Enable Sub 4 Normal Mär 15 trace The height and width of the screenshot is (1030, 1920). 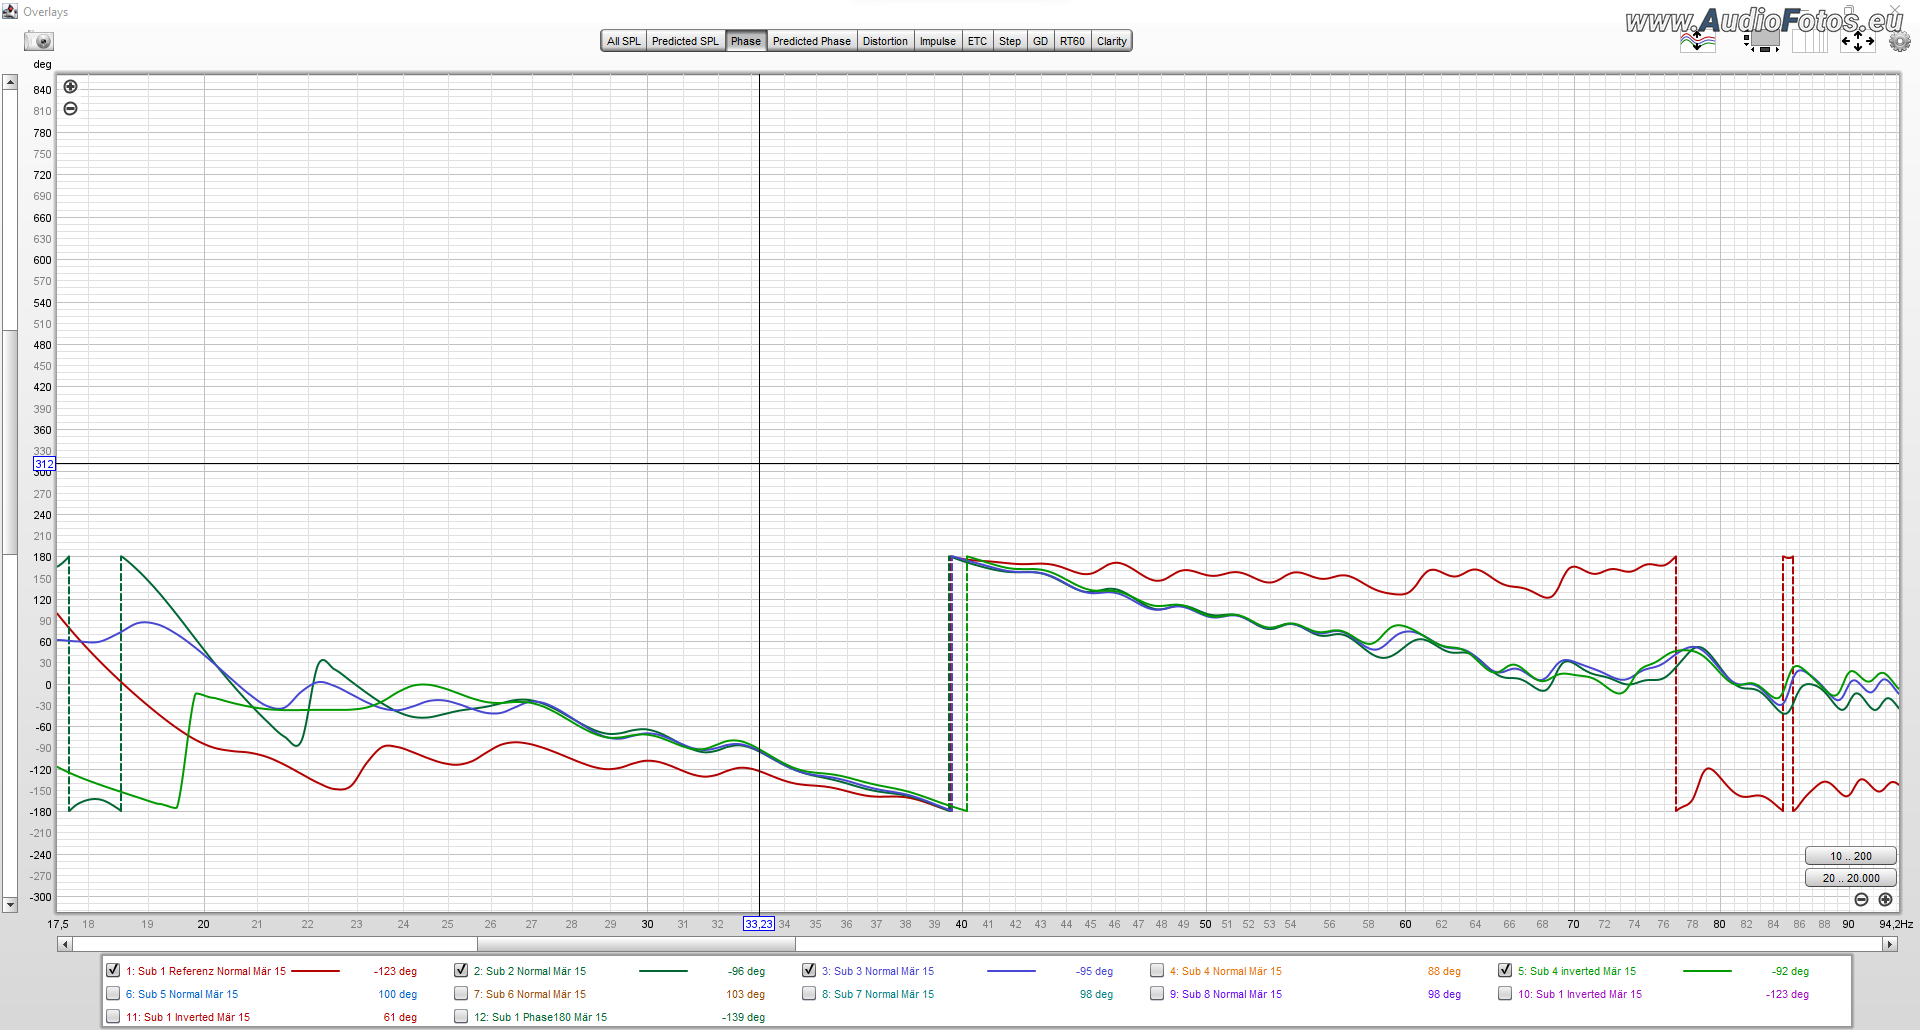(x=1157, y=971)
